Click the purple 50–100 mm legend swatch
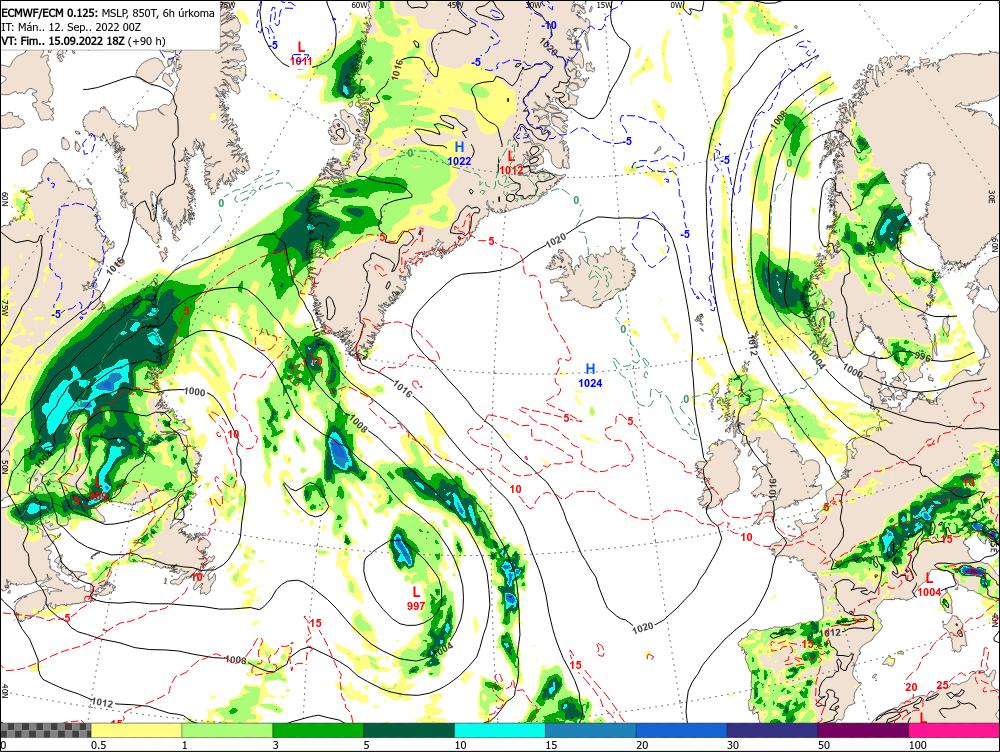 coord(863,730)
